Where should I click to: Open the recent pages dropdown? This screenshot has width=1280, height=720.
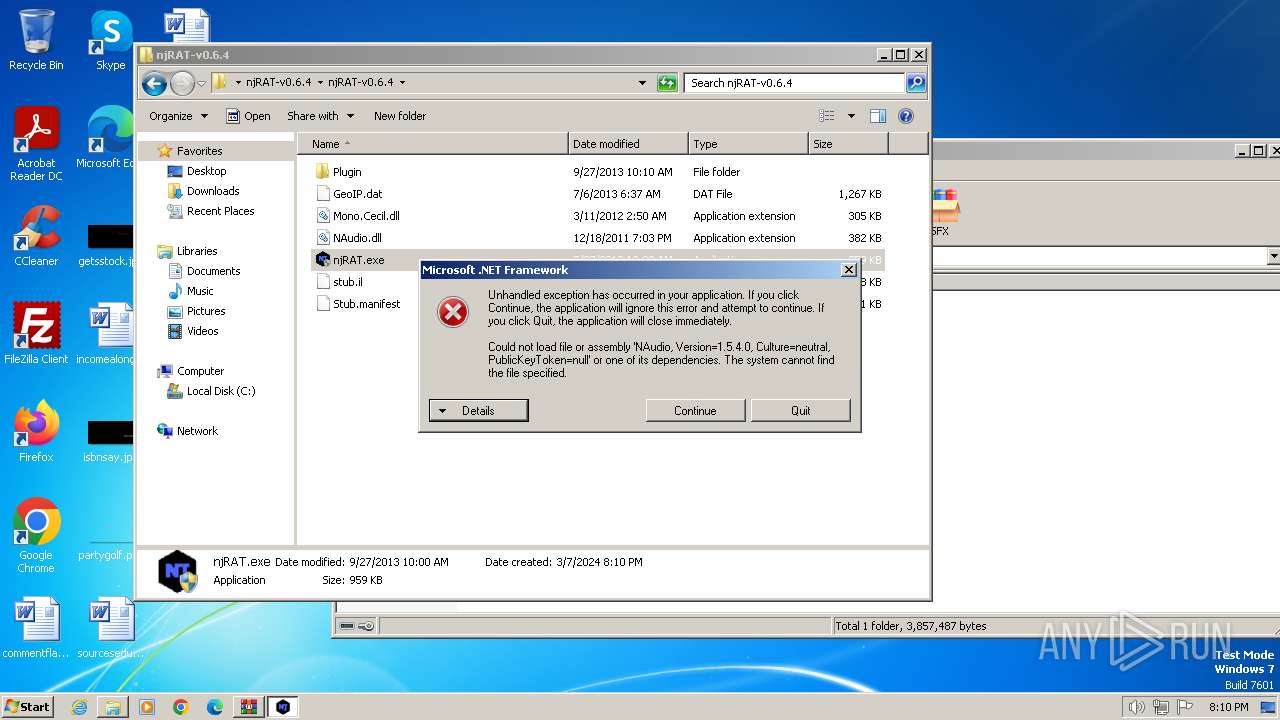click(201, 83)
